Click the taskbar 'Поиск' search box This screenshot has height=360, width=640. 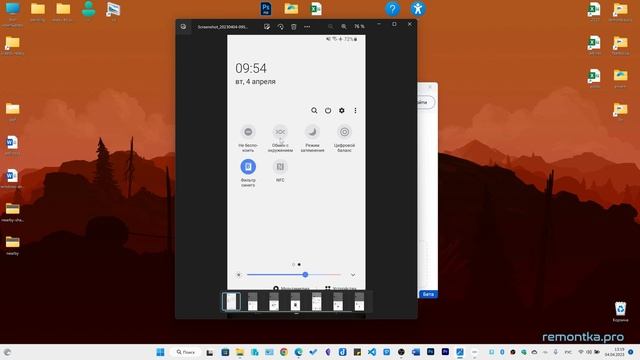186,352
